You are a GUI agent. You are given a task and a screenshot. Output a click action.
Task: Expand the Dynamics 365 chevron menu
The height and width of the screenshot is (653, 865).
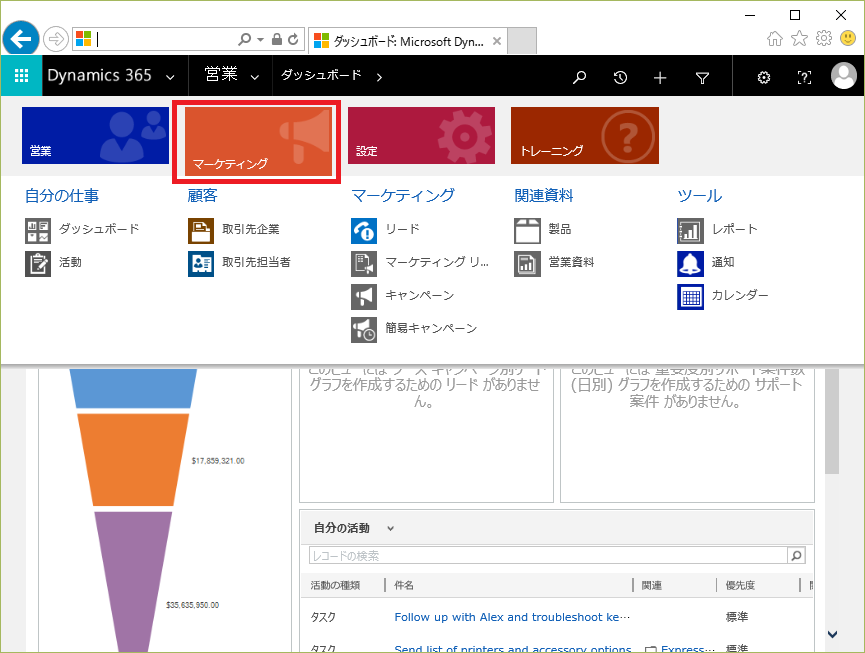pyautogui.click(x=170, y=77)
